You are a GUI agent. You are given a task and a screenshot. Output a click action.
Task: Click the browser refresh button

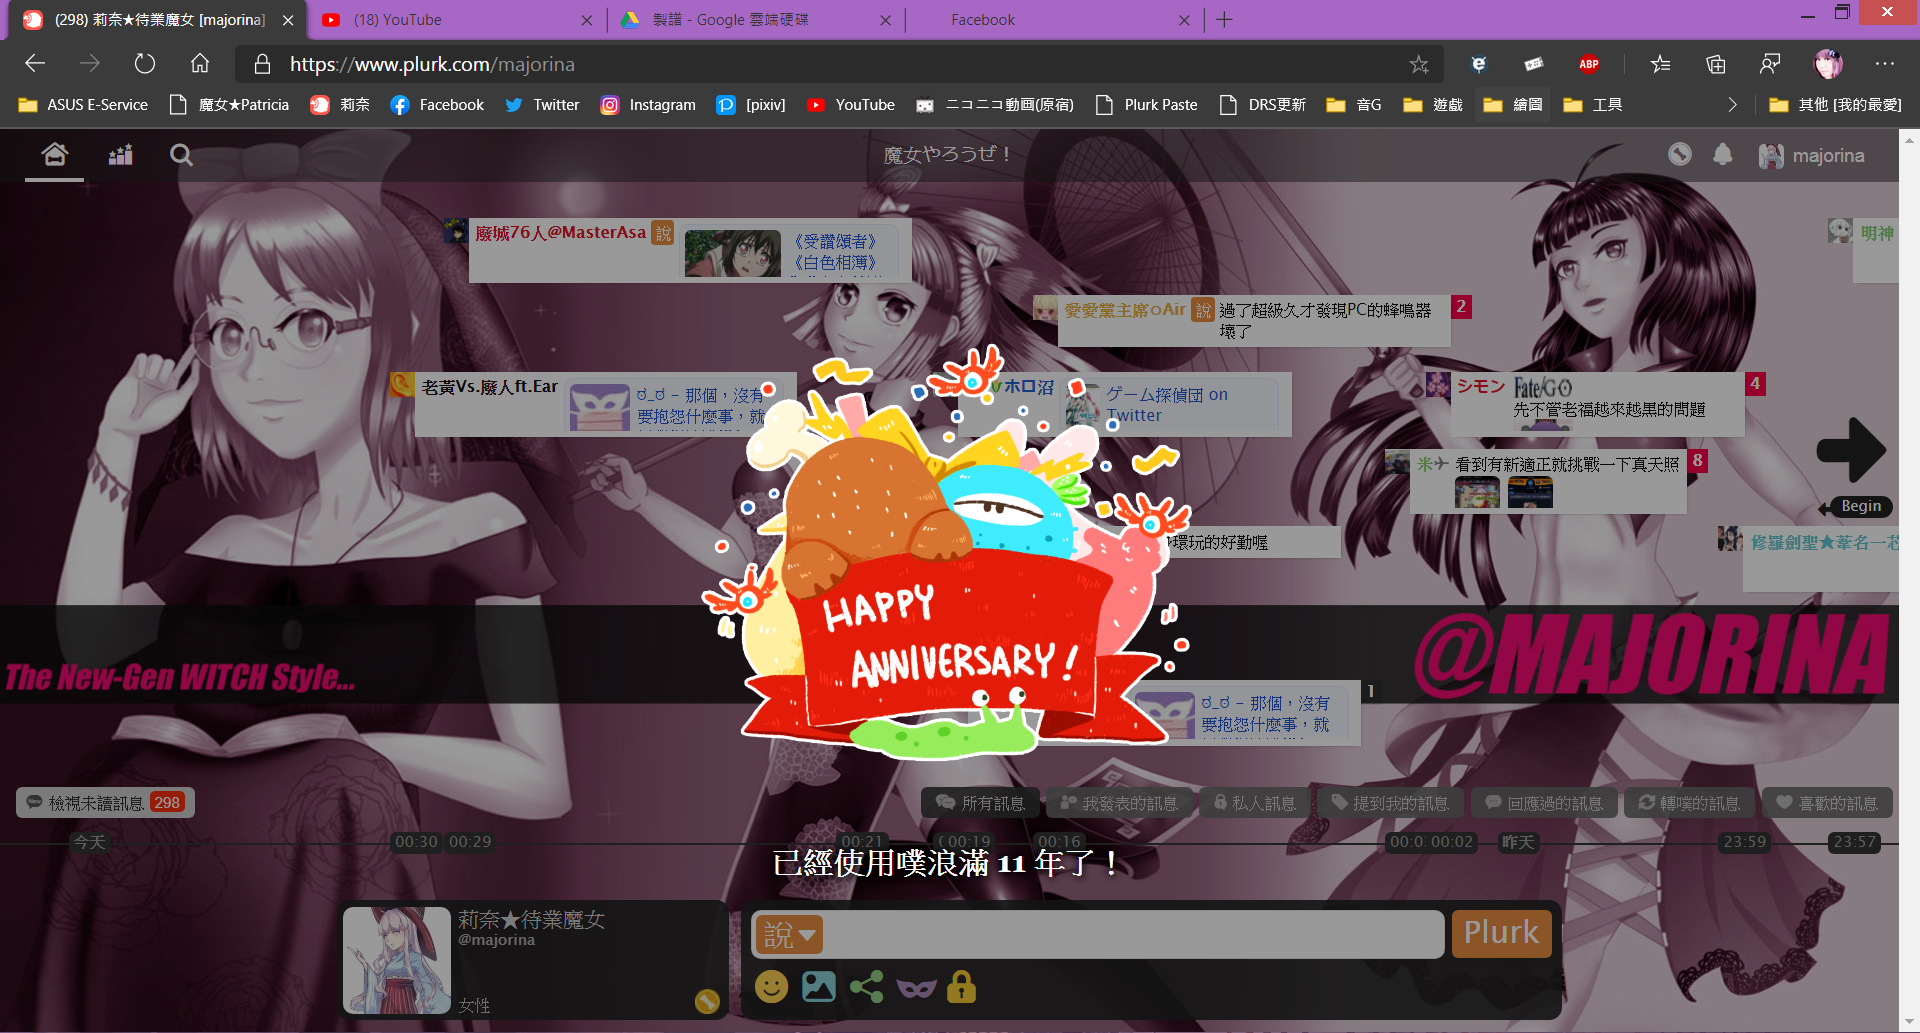click(x=145, y=64)
